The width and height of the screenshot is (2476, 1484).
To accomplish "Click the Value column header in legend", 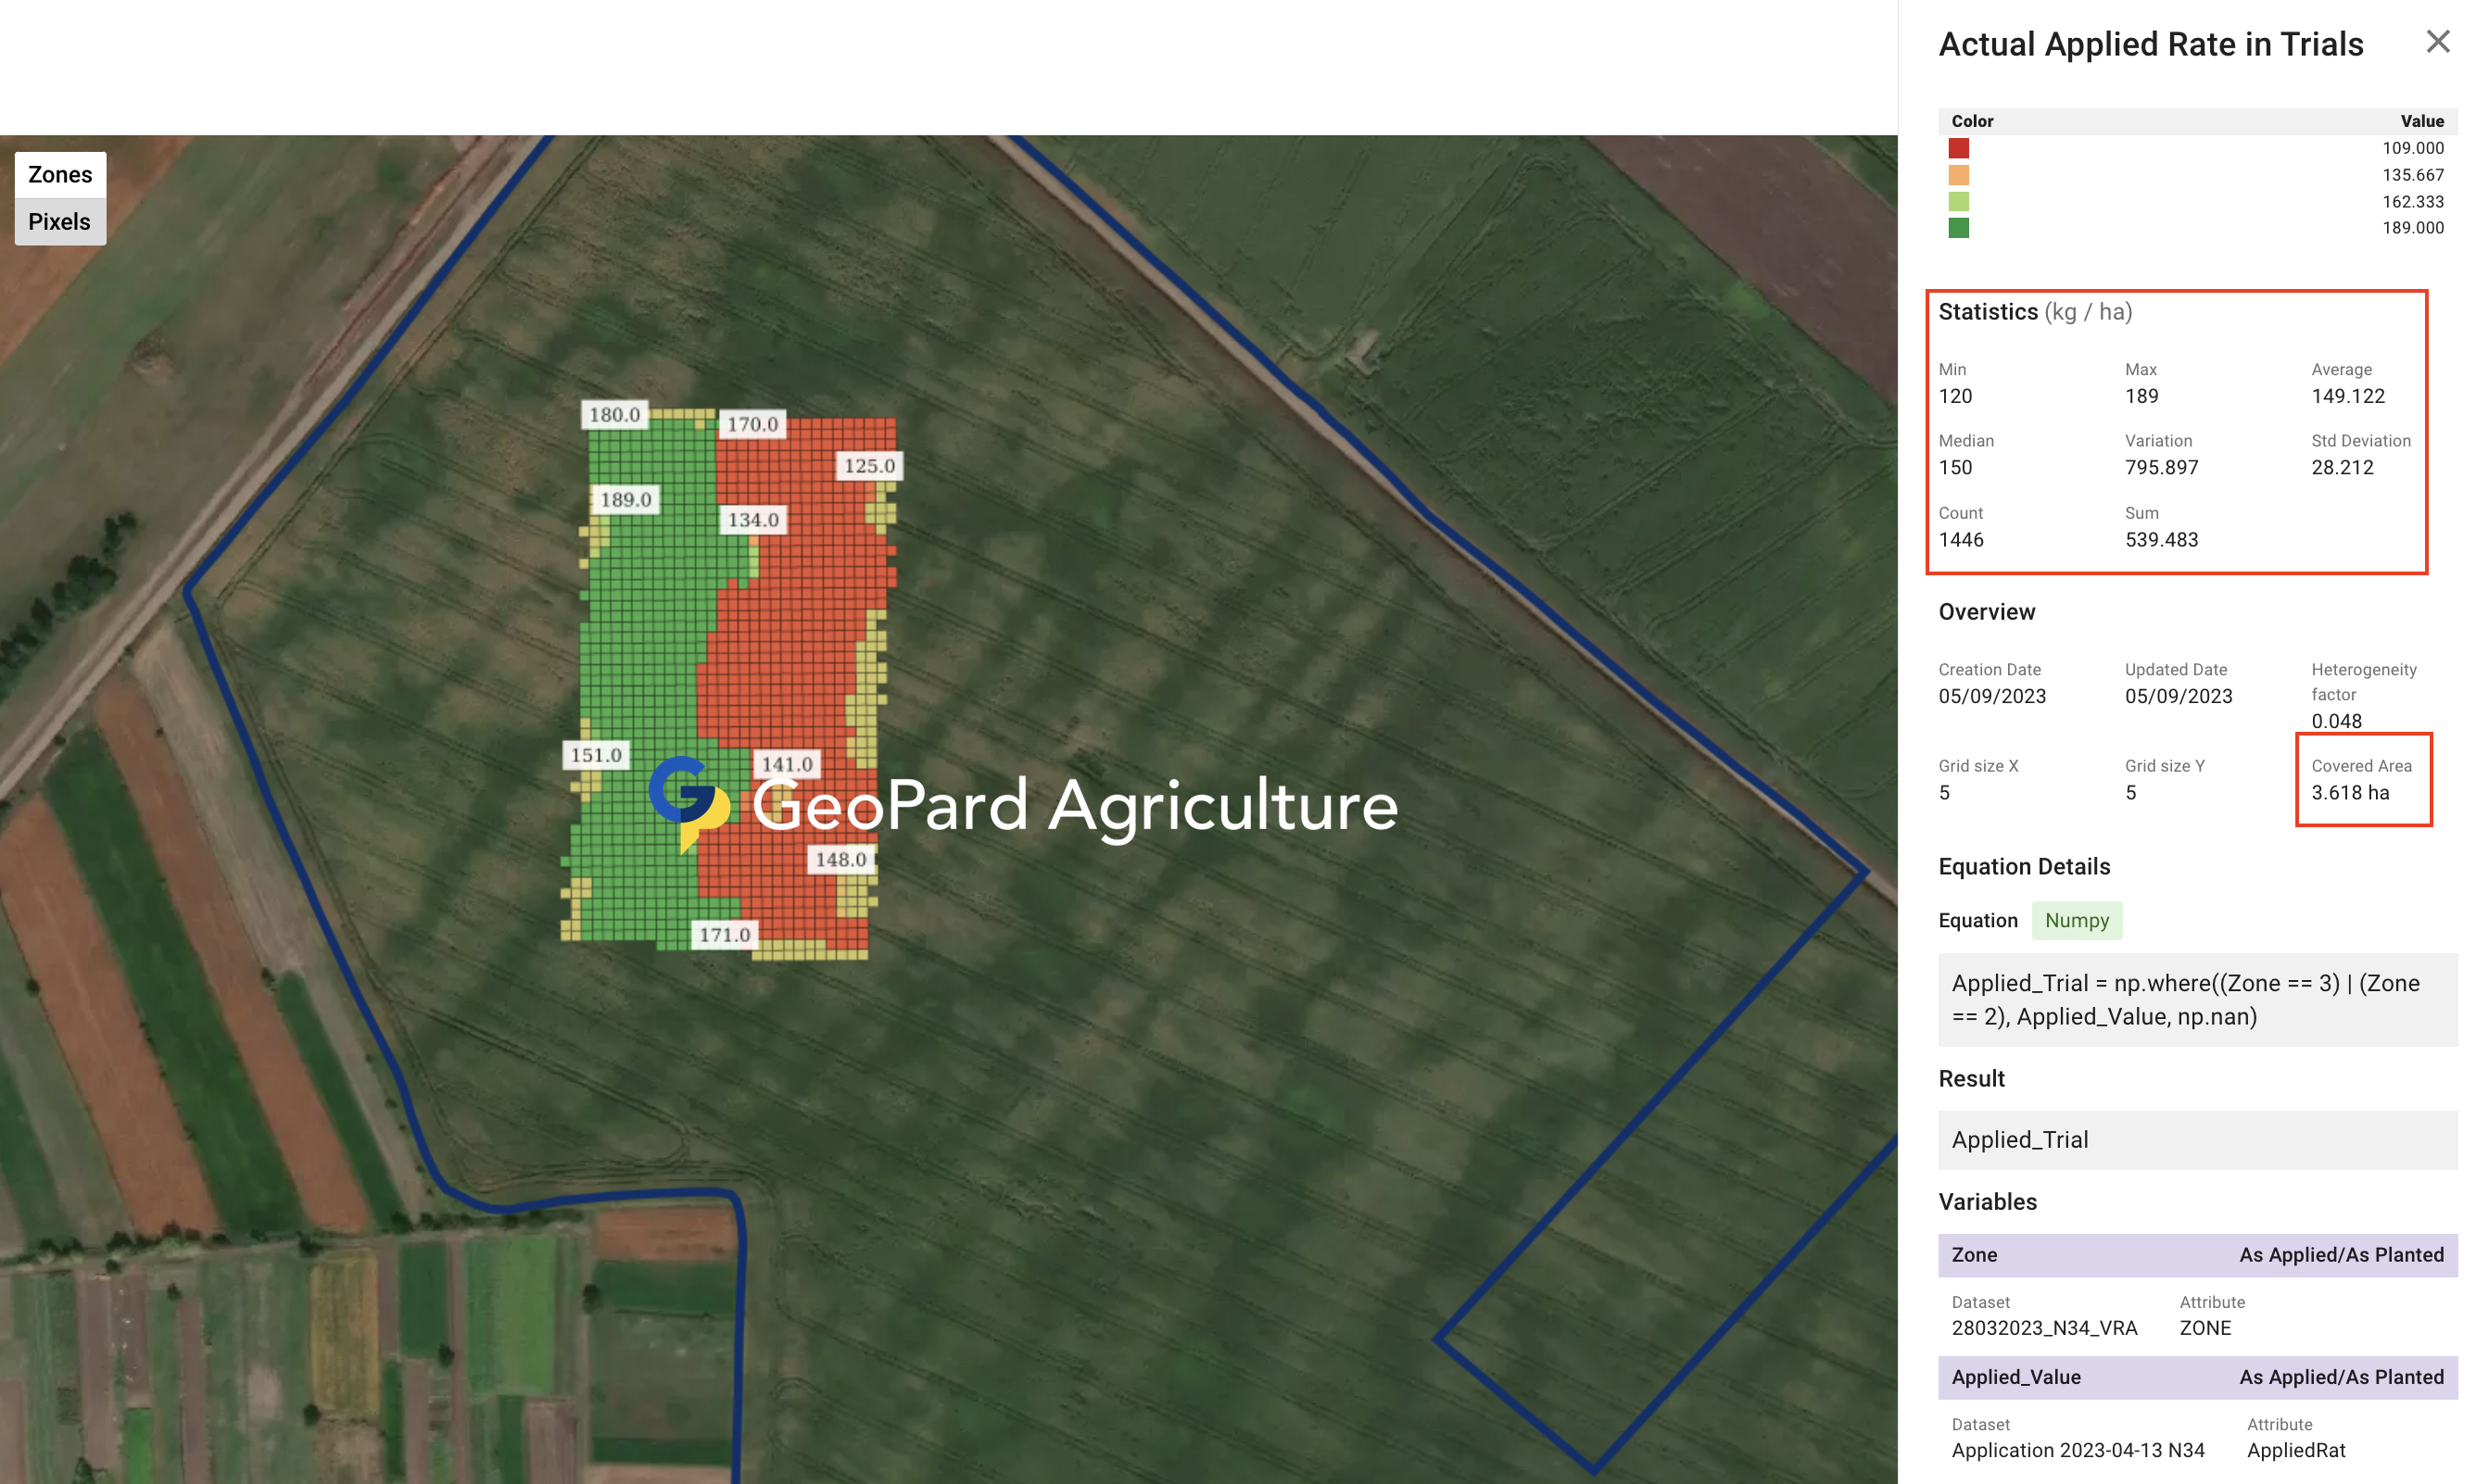I will click(2421, 121).
